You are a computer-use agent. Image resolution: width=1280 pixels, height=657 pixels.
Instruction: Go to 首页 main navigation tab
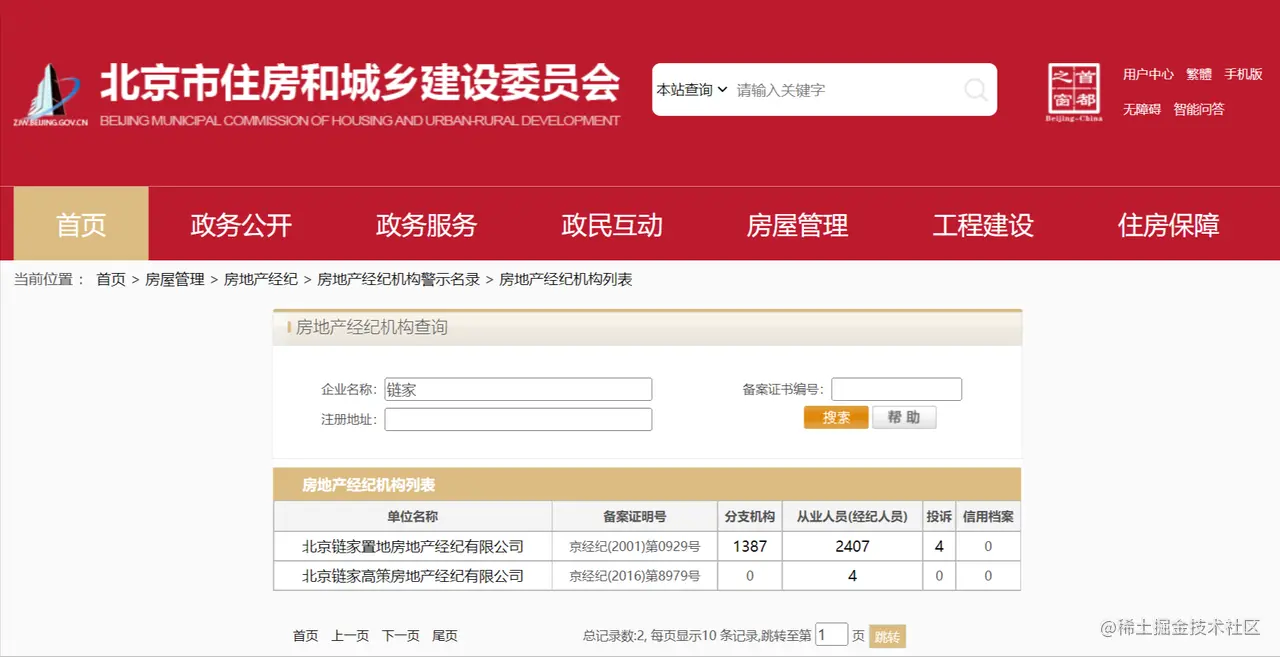(81, 224)
